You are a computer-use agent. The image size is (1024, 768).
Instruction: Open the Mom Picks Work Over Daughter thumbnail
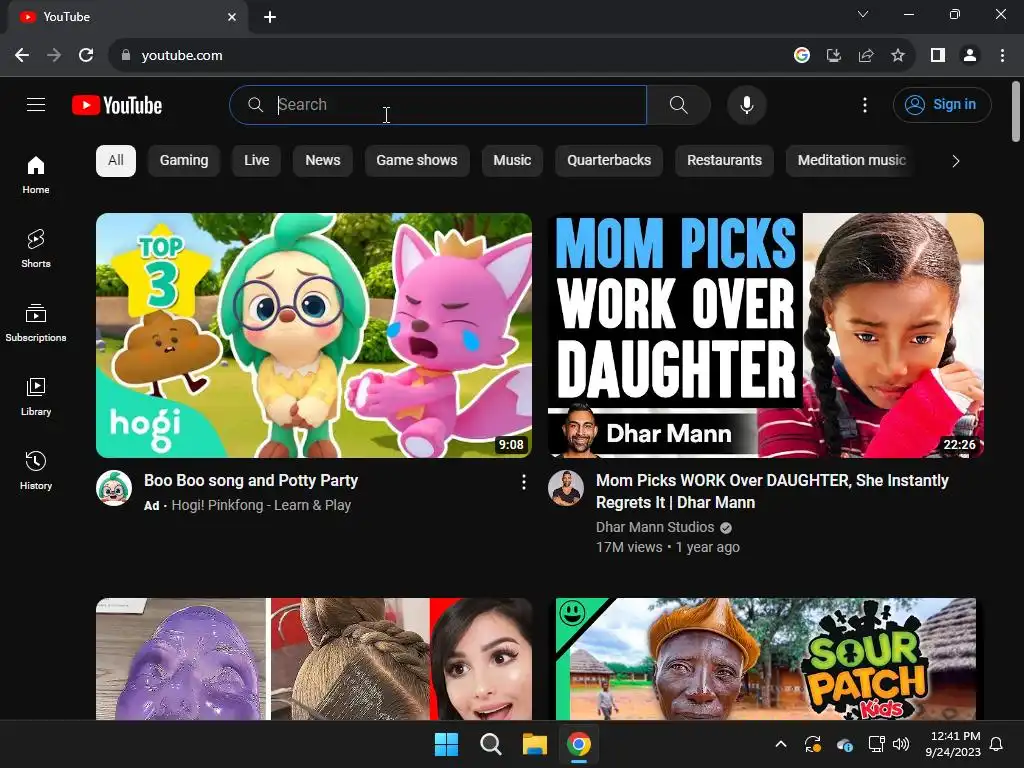click(x=765, y=335)
